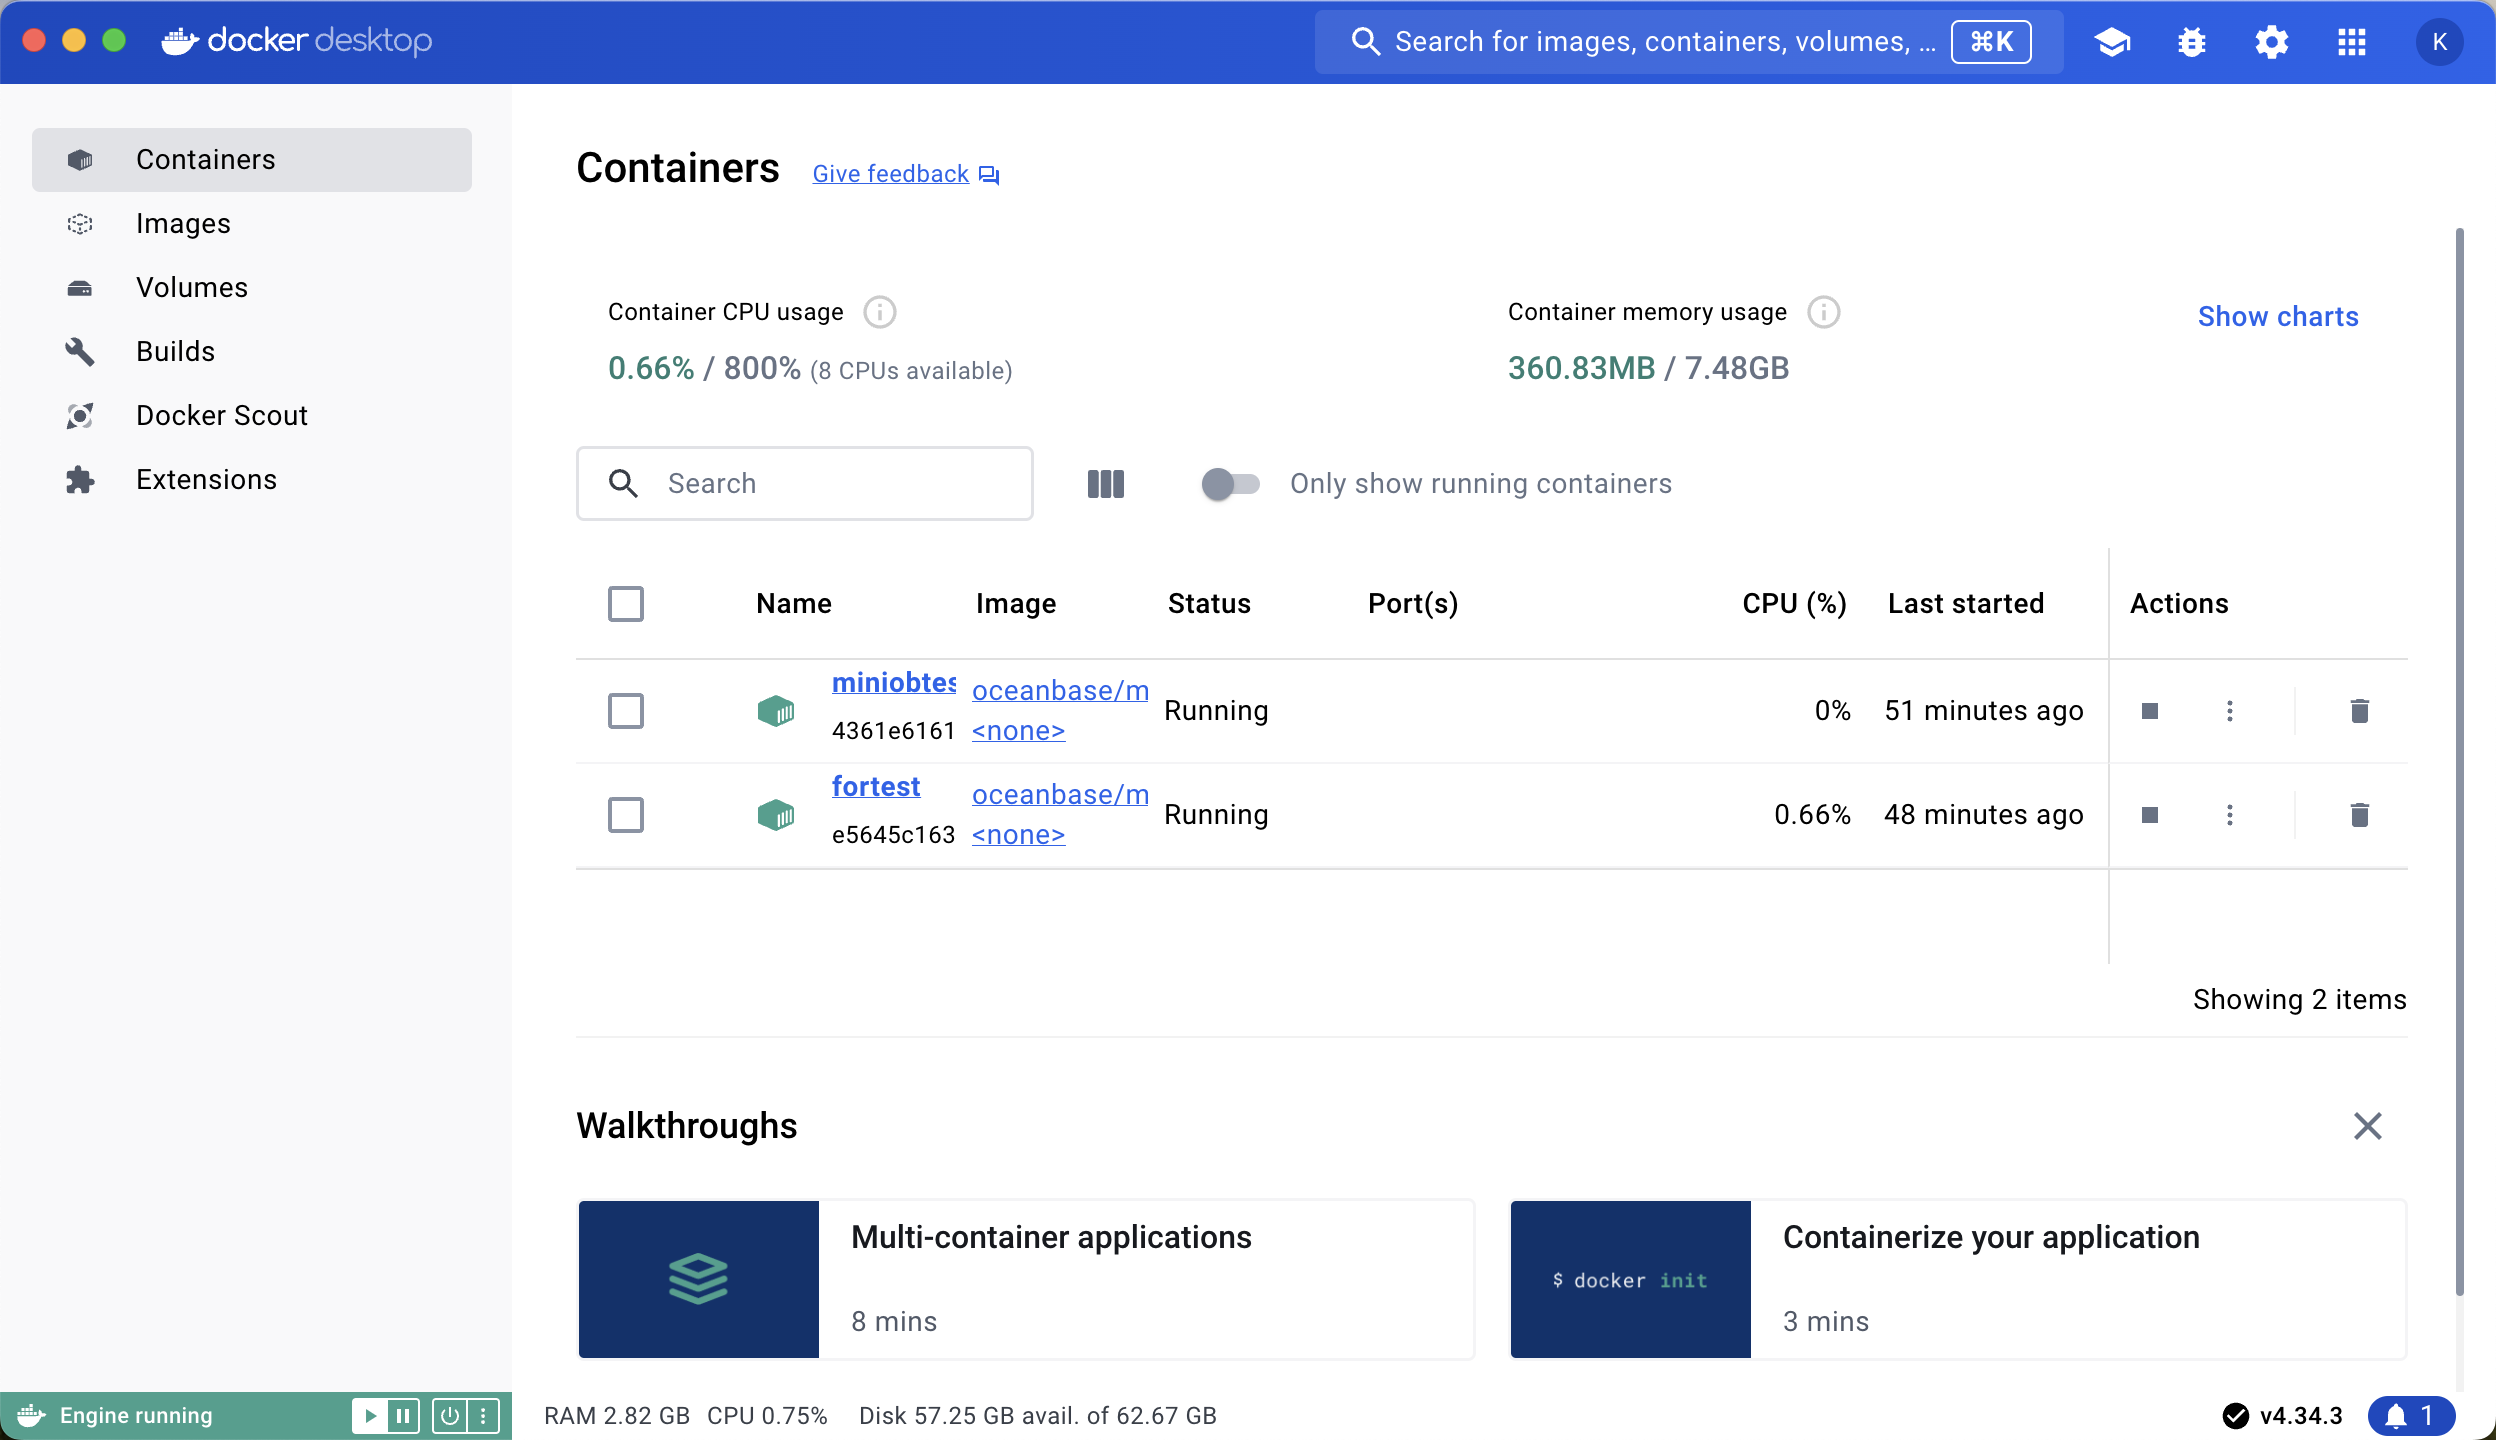Check the select-all containers checkbox

pyautogui.click(x=626, y=604)
